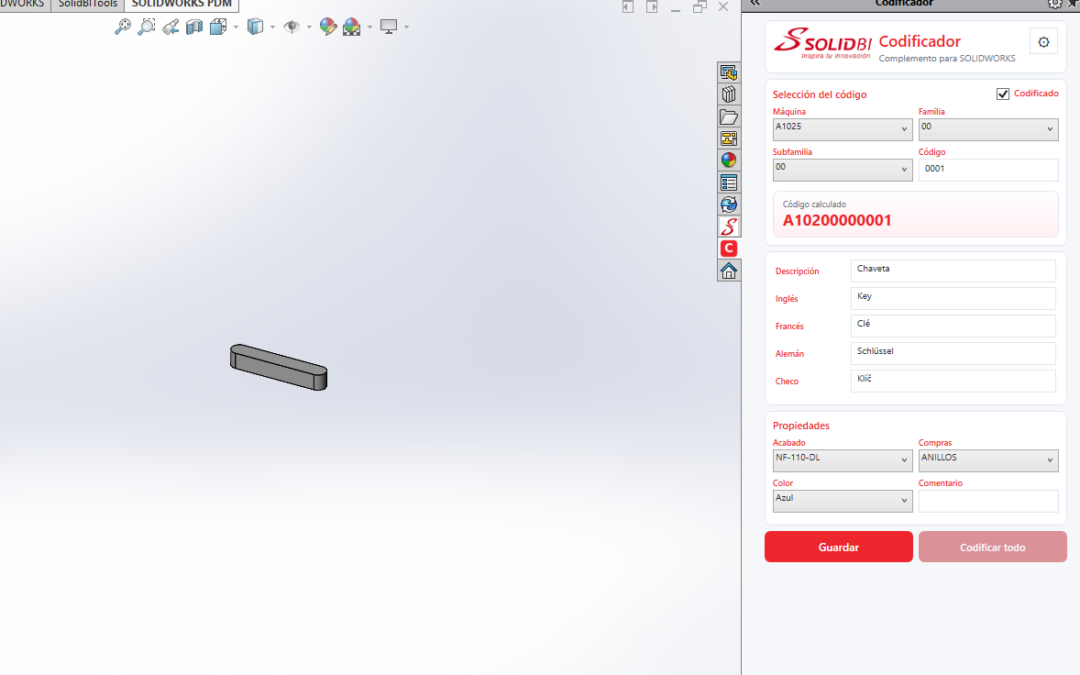This screenshot has width=1080, height=675.
Task: Click the Display Style cube icon
Action: point(255,27)
